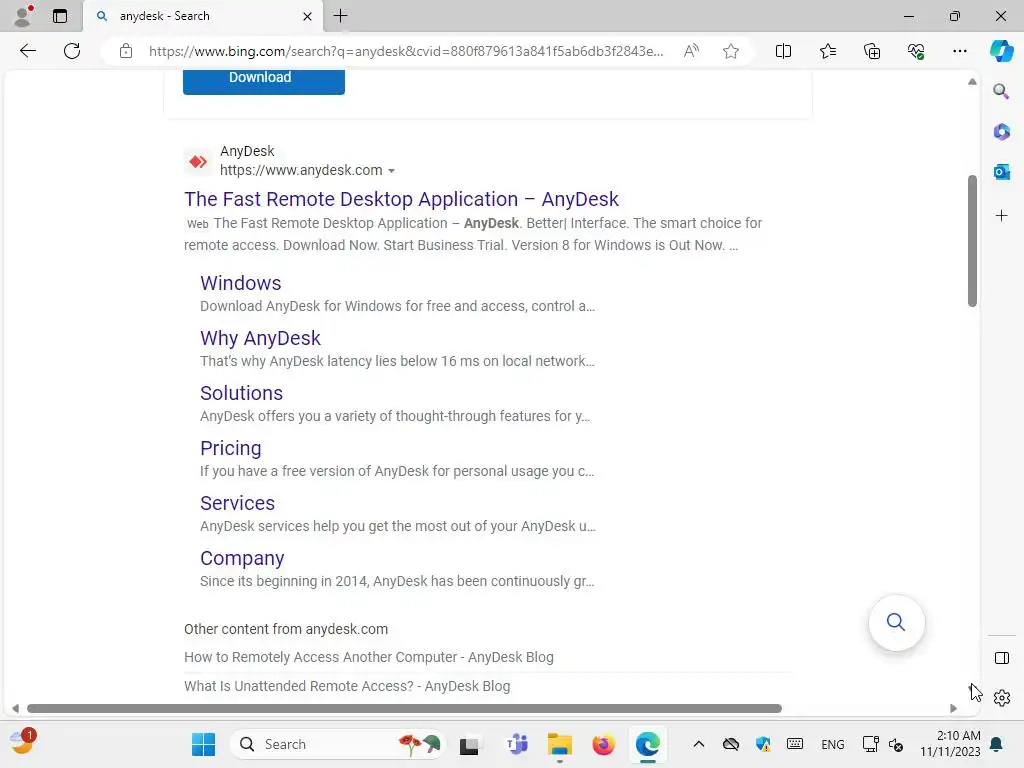Open the touch keyboard tray icon

point(795,744)
